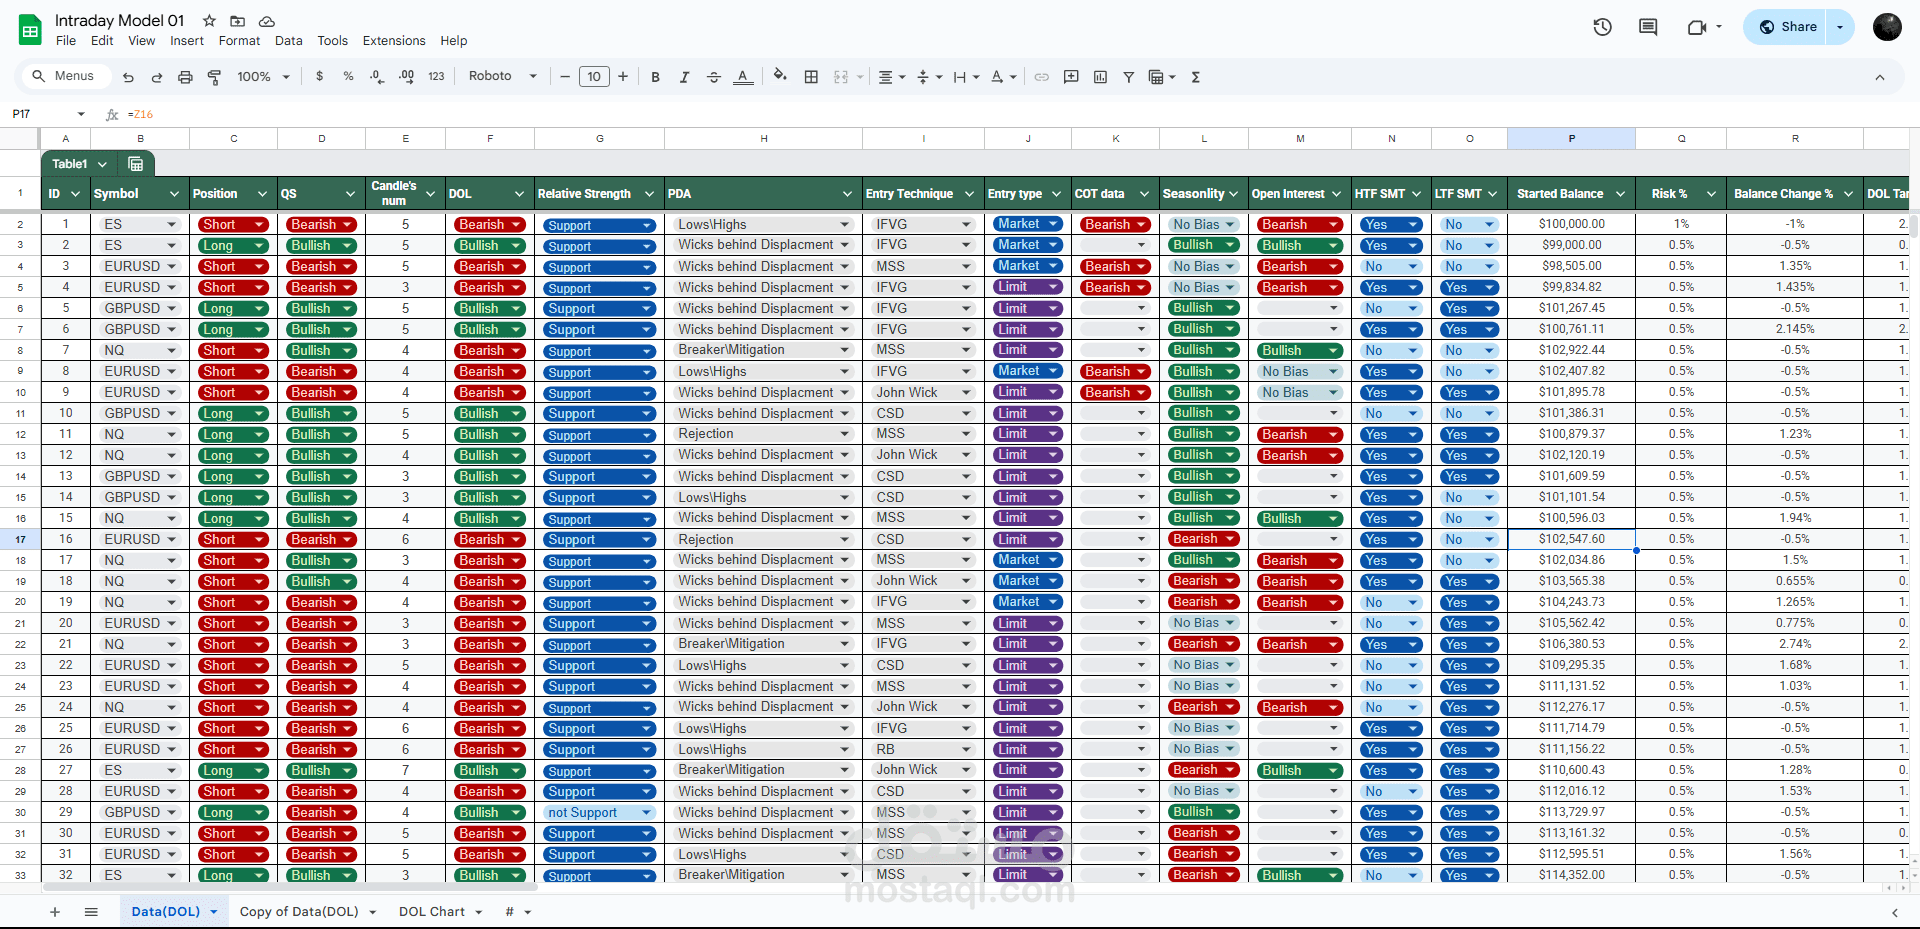This screenshot has width=1920, height=929.
Task: Format as percent with percent icon
Action: (348, 76)
